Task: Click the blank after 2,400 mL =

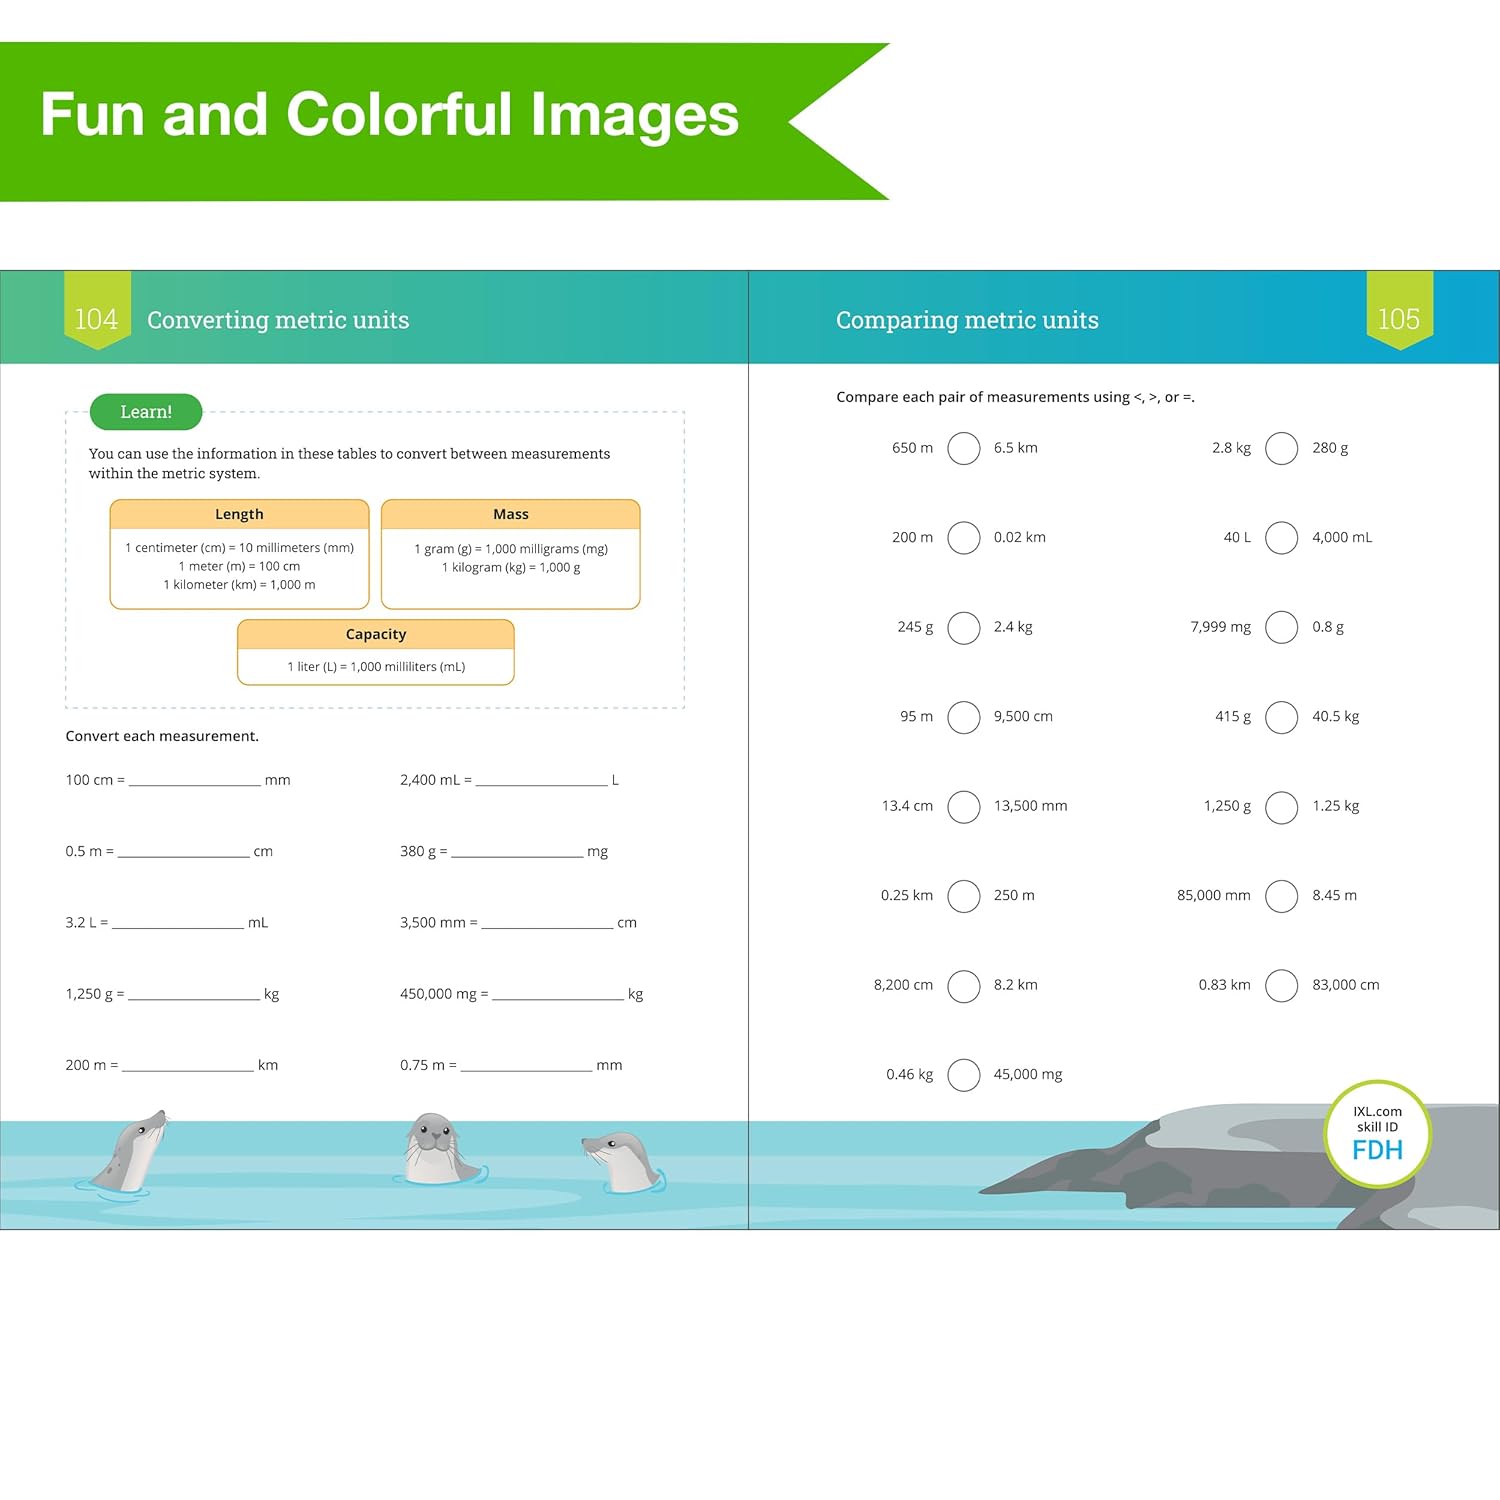Action: (x=541, y=780)
